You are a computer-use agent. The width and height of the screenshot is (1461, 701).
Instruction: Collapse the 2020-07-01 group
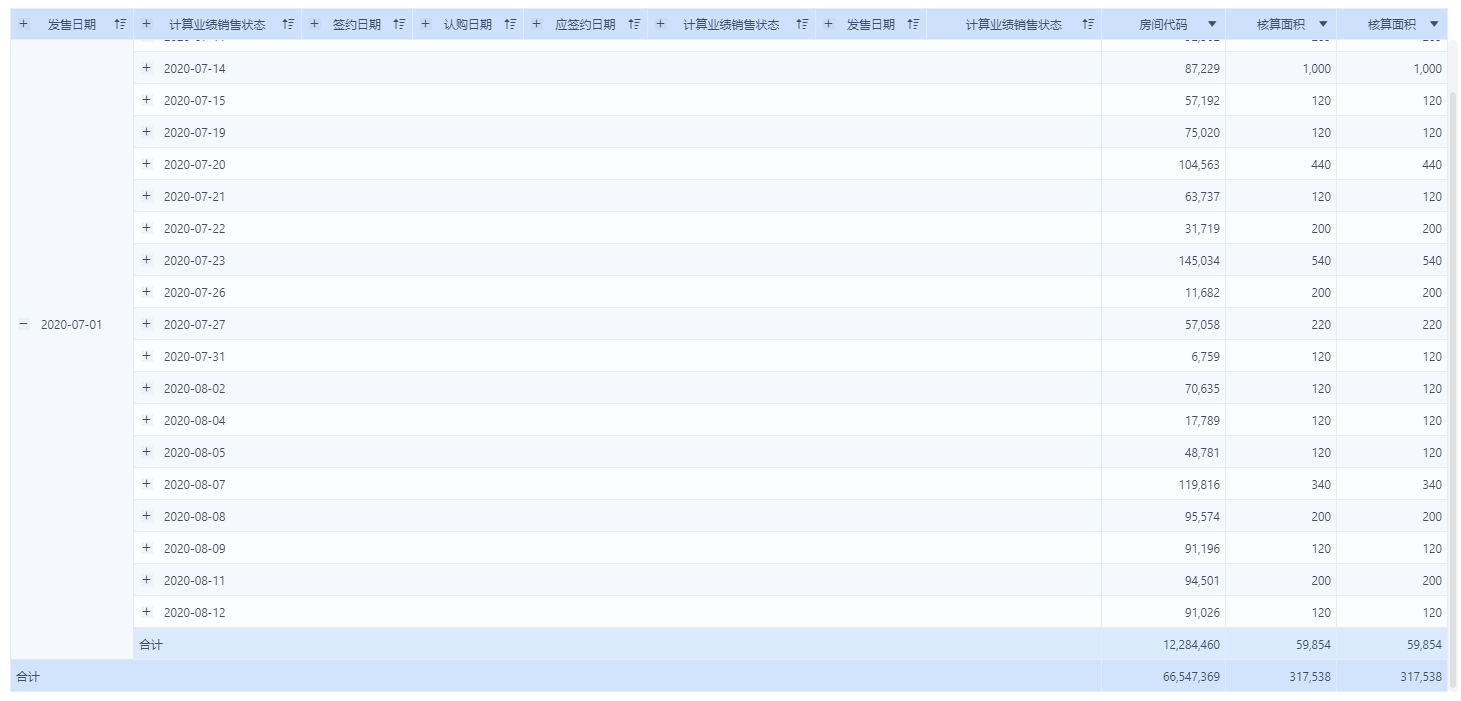click(24, 324)
